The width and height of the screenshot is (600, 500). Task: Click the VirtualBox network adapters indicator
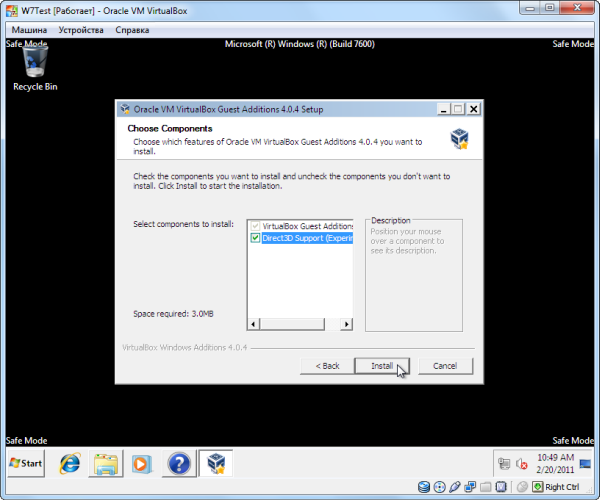click(x=470, y=487)
